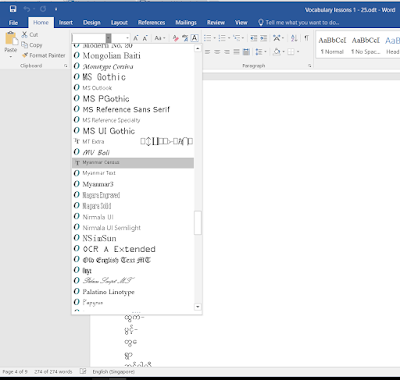Screen dimensions: 400x380
Task: Toggle Justify alignment for the paragraph
Action: [236, 52]
